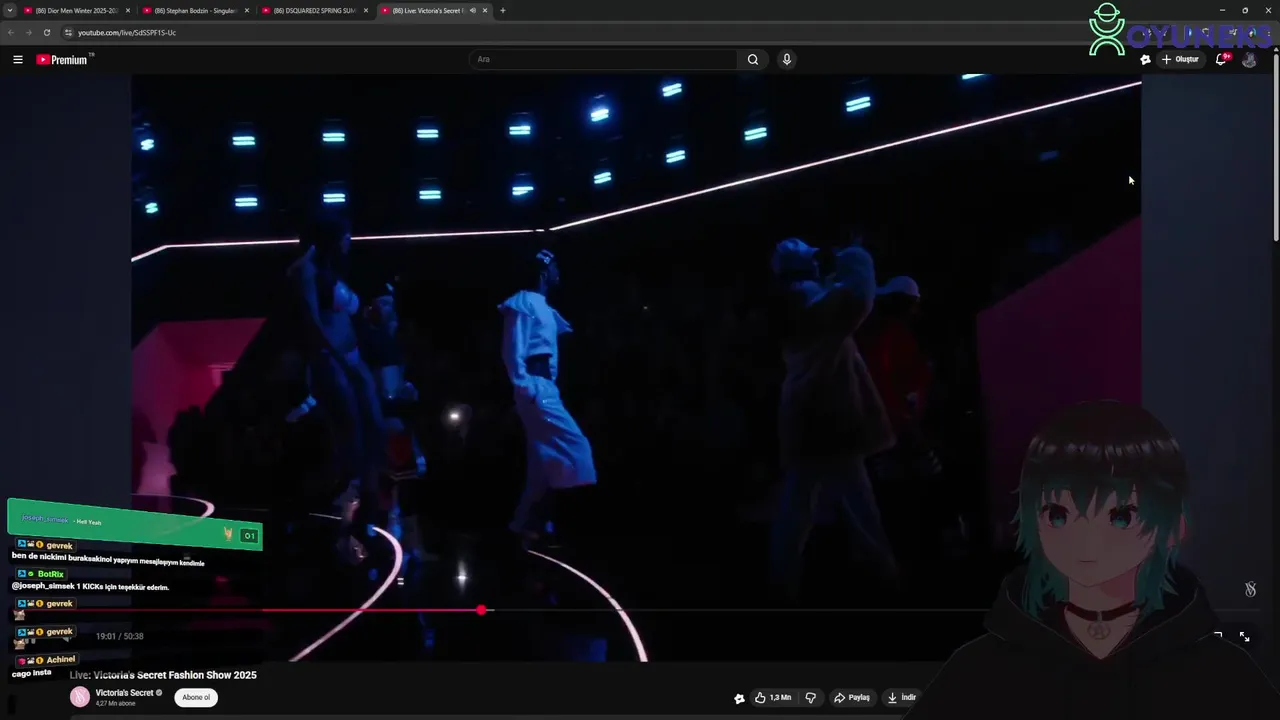
Task: Click the youtube.com URL address bar
Action: coord(127,33)
